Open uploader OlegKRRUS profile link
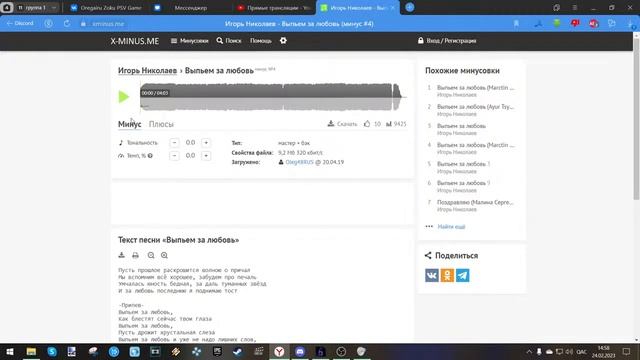640x360 pixels. pyautogui.click(x=299, y=162)
